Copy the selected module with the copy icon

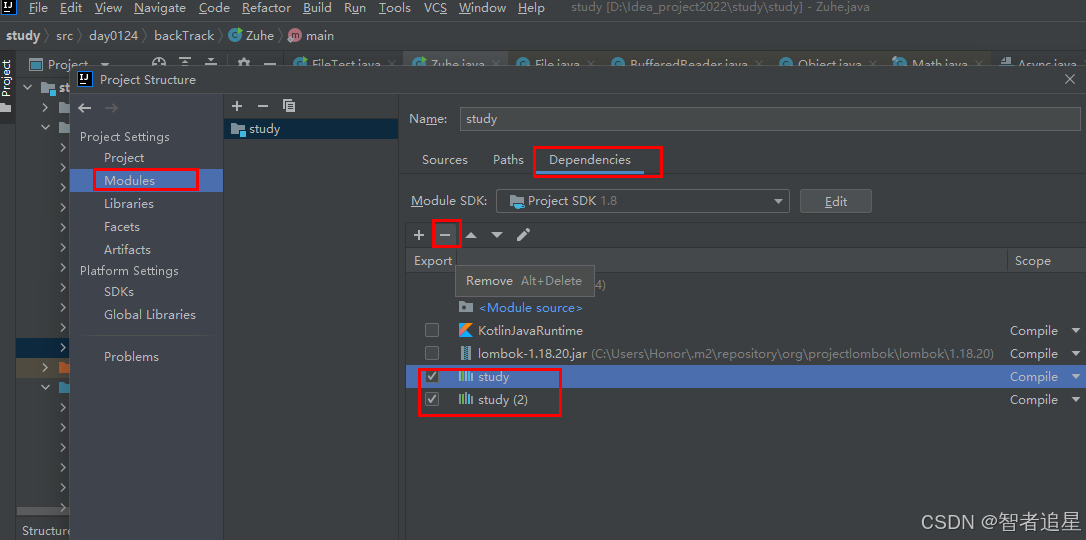click(289, 106)
